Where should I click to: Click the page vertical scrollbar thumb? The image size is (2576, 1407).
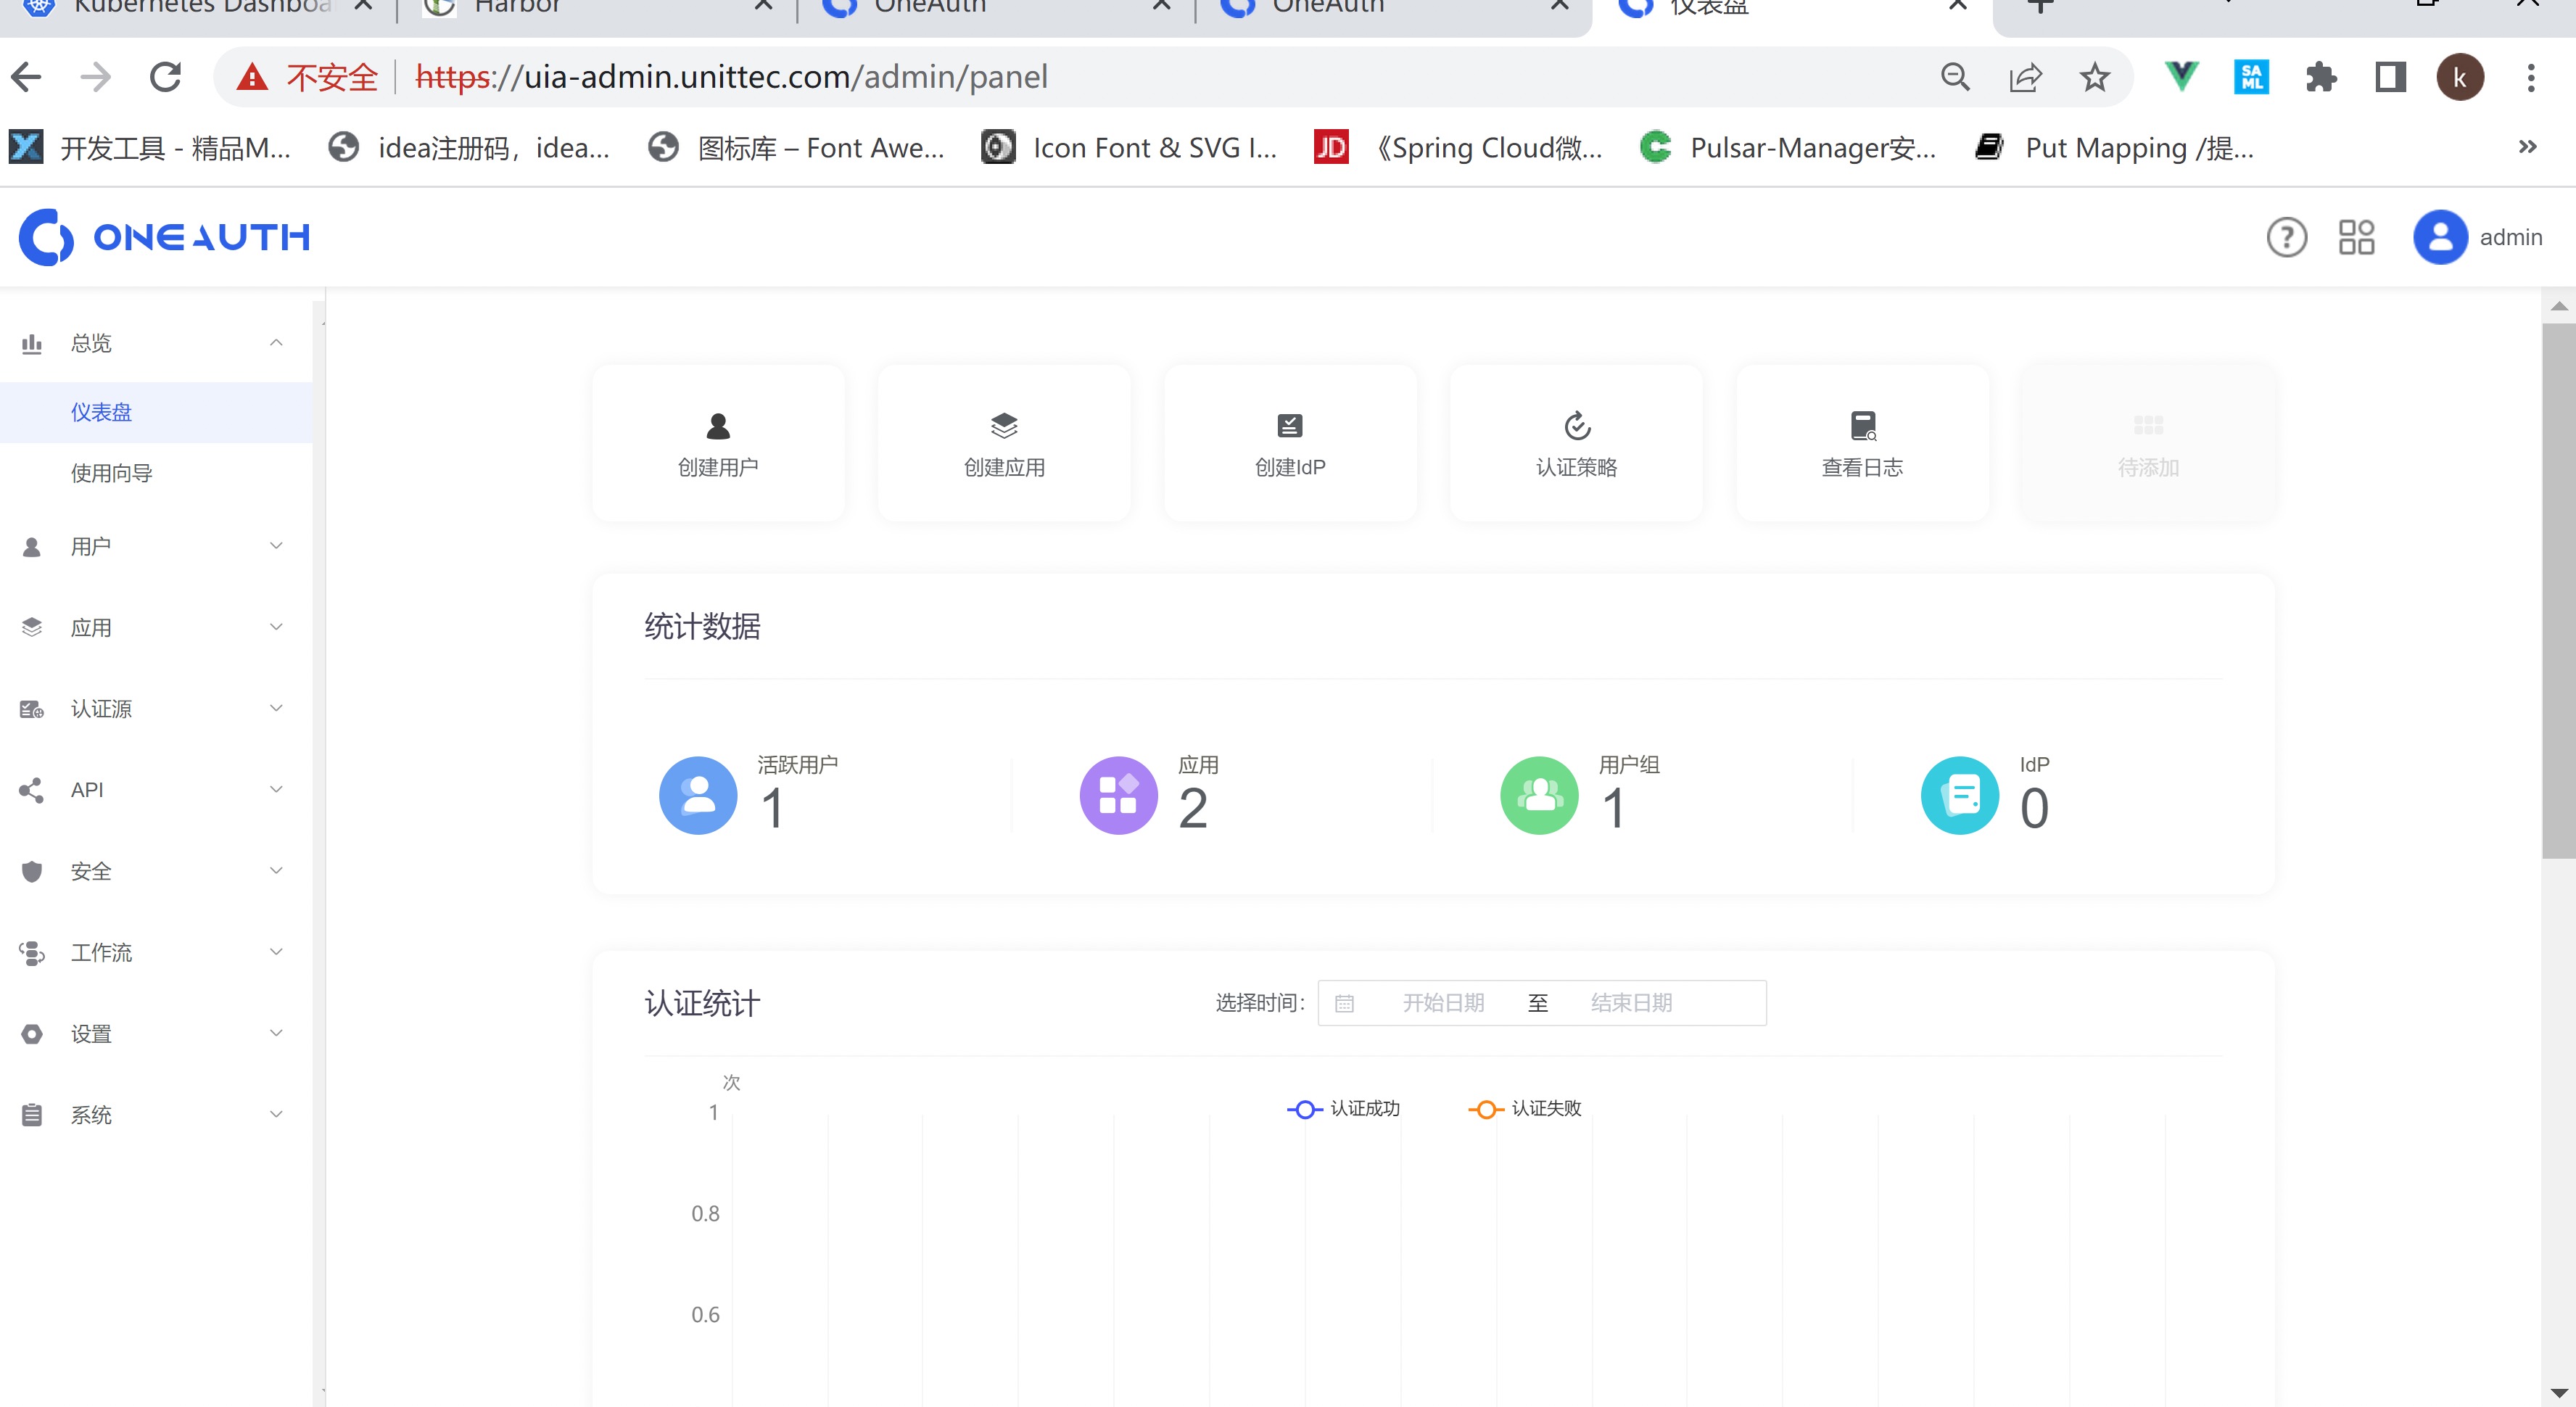pyautogui.click(x=2559, y=590)
